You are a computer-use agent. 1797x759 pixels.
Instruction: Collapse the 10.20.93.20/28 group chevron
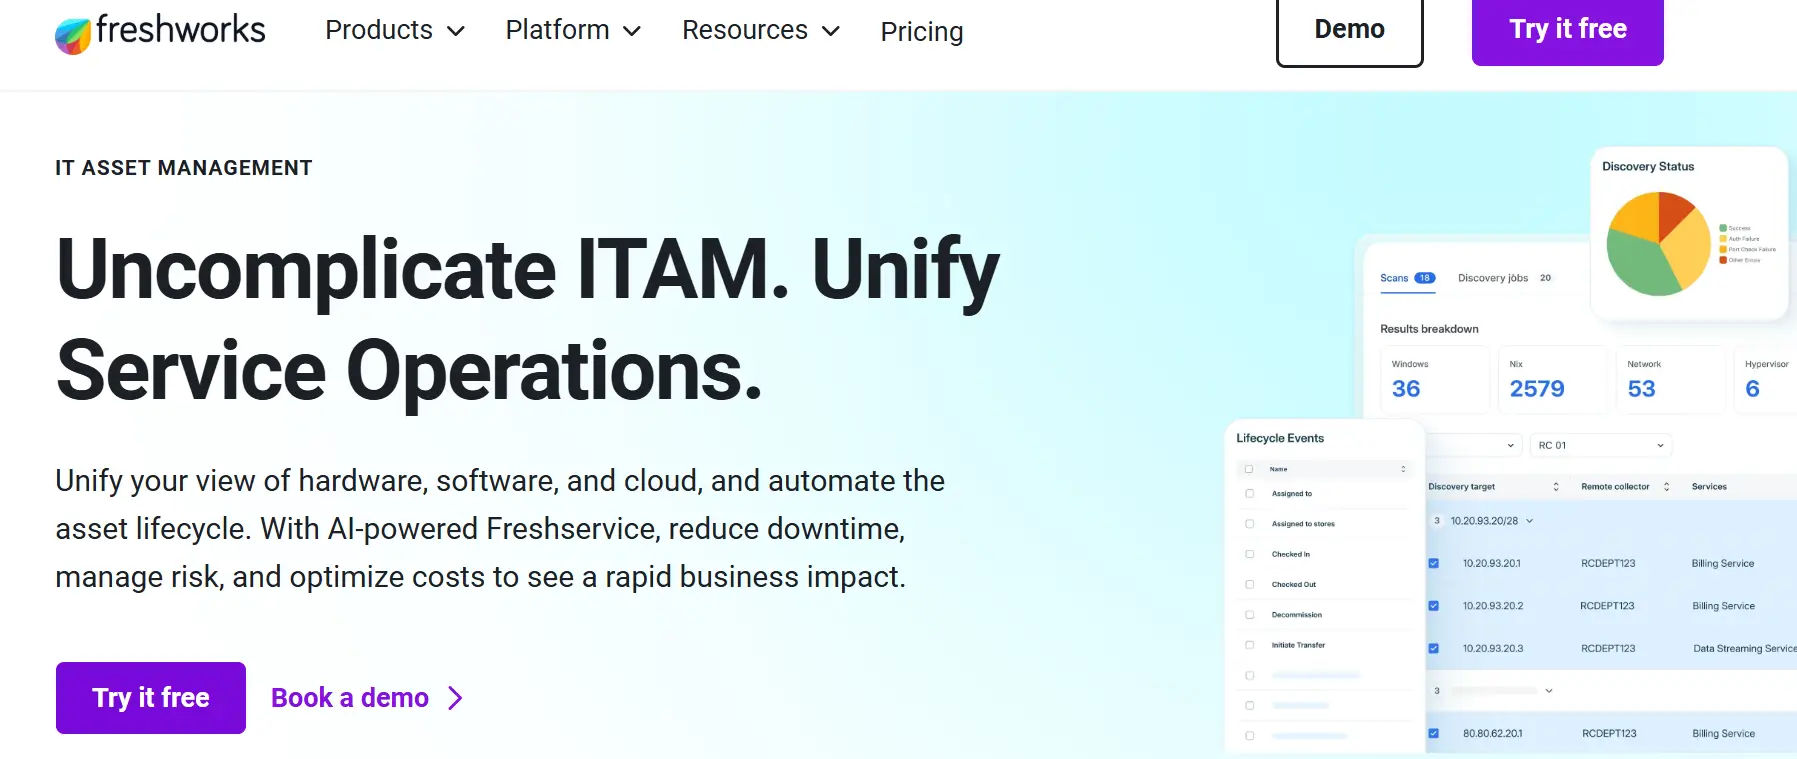click(1529, 521)
